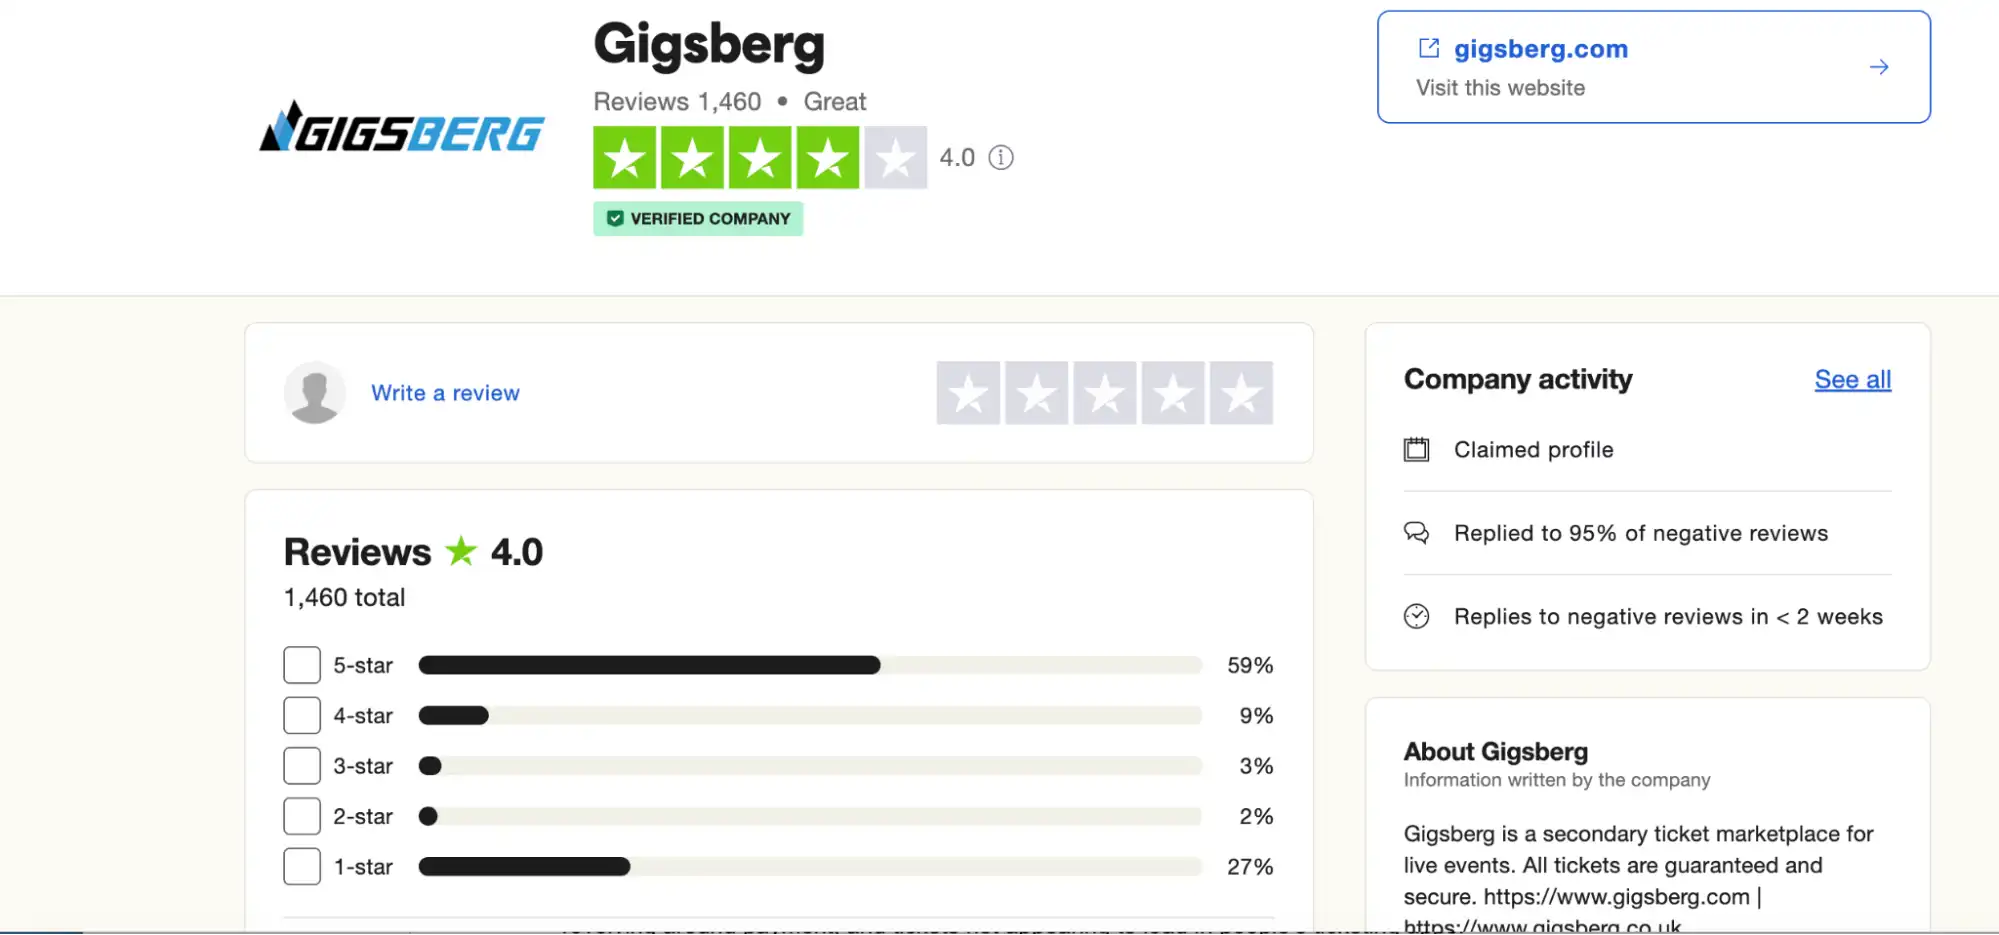Select the fifth star to rate Gigsberg
The image size is (1999, 935).
(x=1241, y=392)
